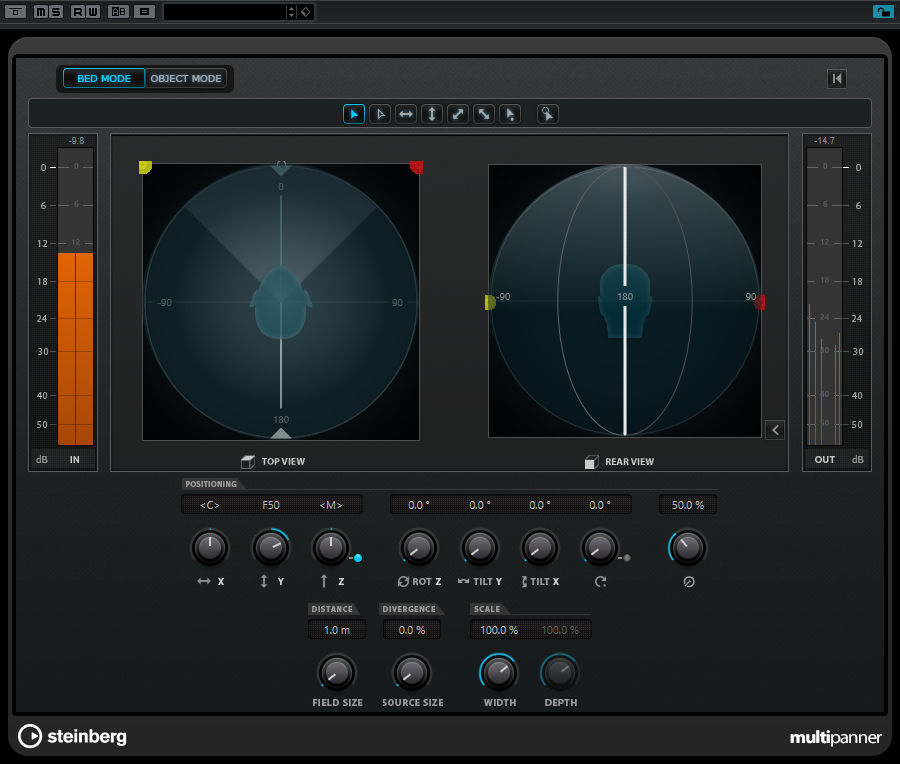Click red right handle in rear view
900x764 pixels.
pos(760,302)
